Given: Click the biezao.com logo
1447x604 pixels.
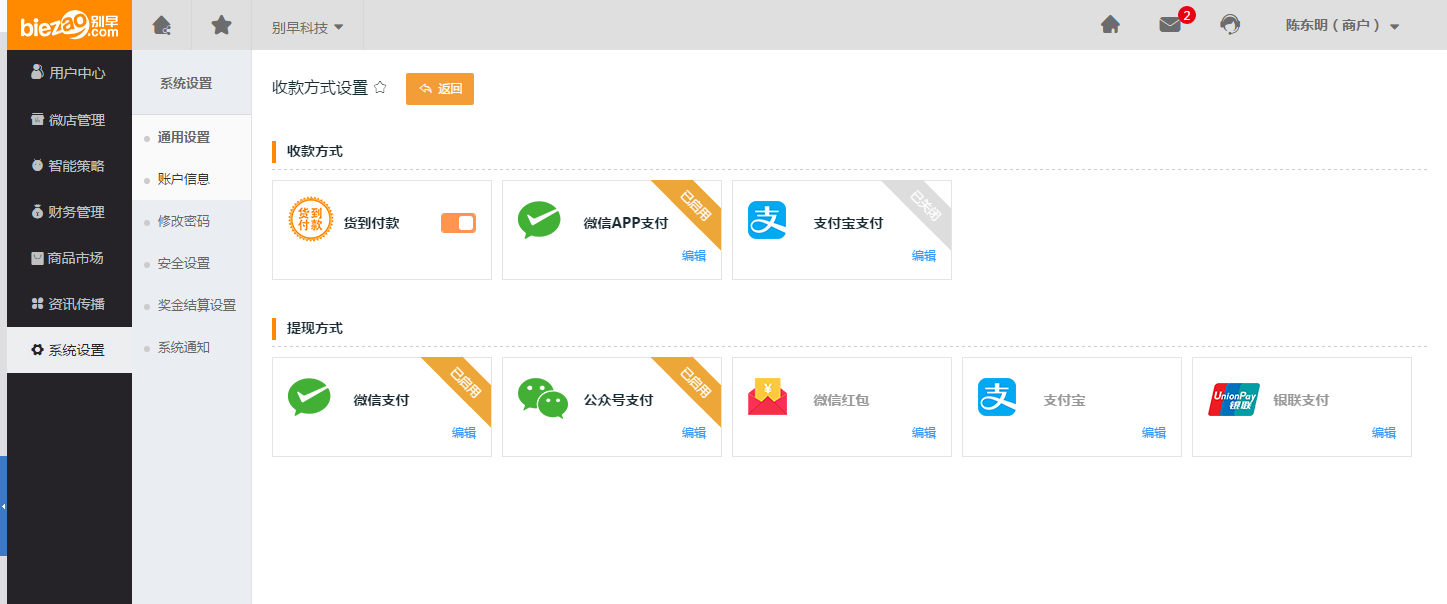Looking at the screenshot, I should [68, 25].
